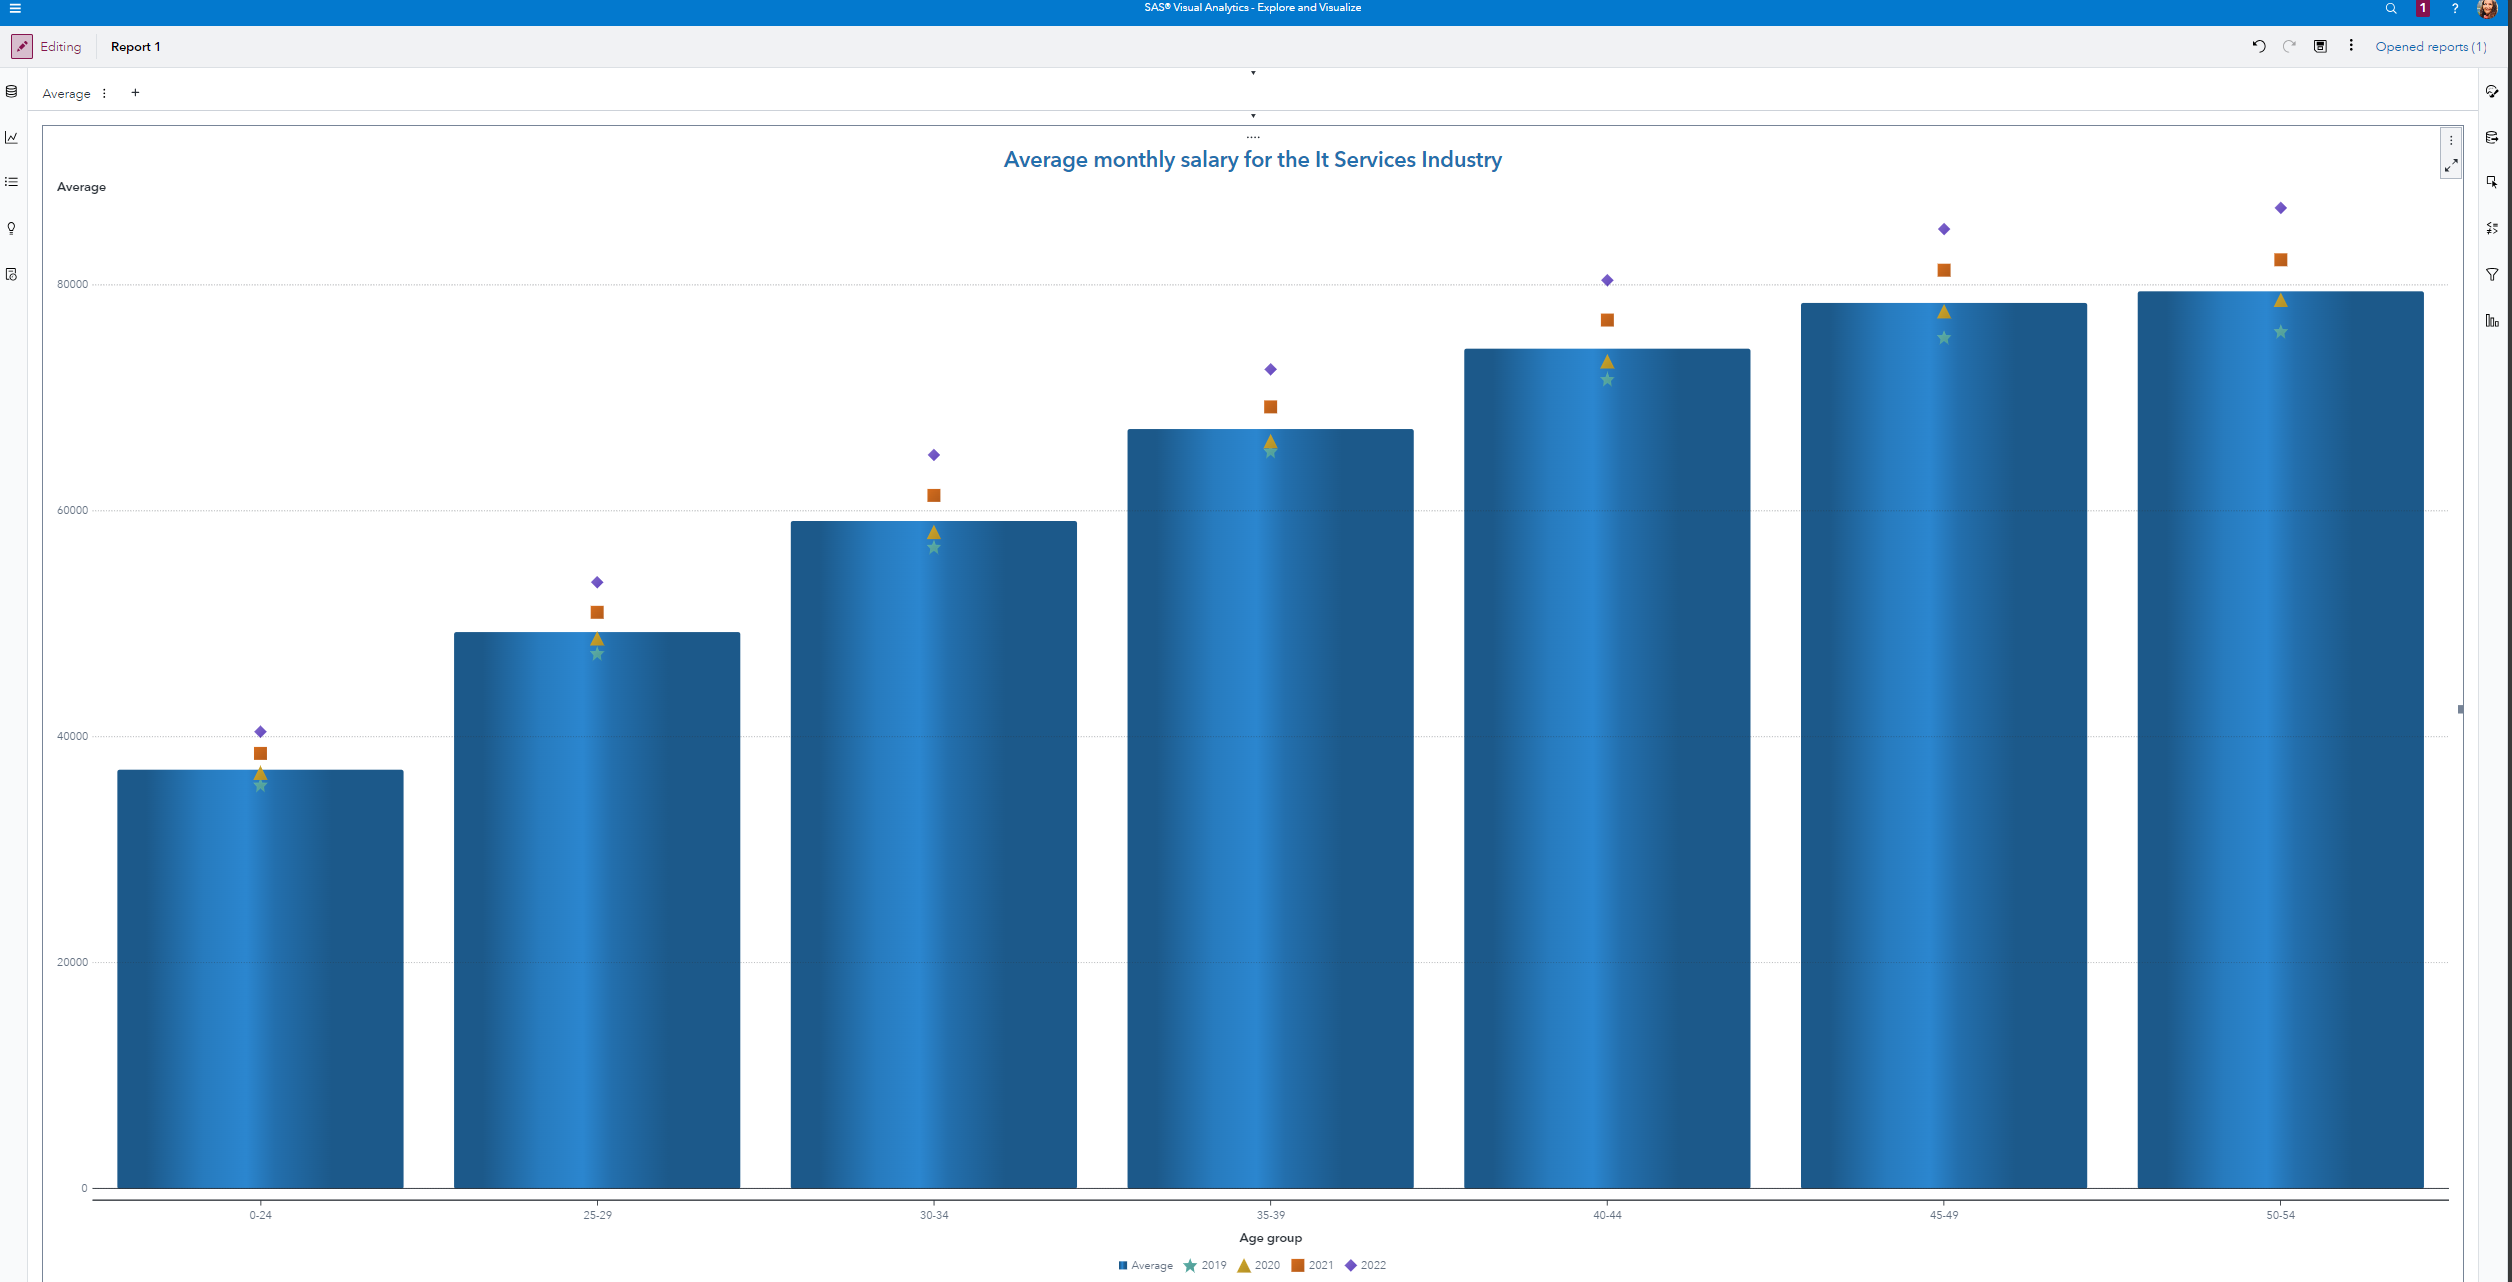The height and width of the screenshot is (1282, 2512).
Task: Open the Data pane icon in left sidebar
Action: (x=12, y=92)
